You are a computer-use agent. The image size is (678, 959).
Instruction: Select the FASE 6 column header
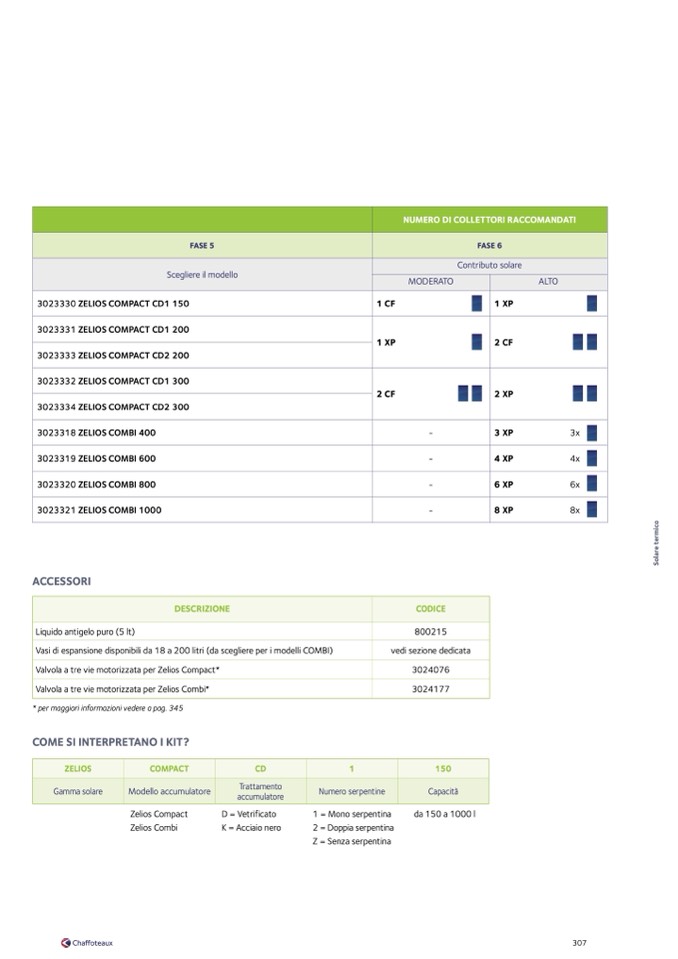coord(489,245)
